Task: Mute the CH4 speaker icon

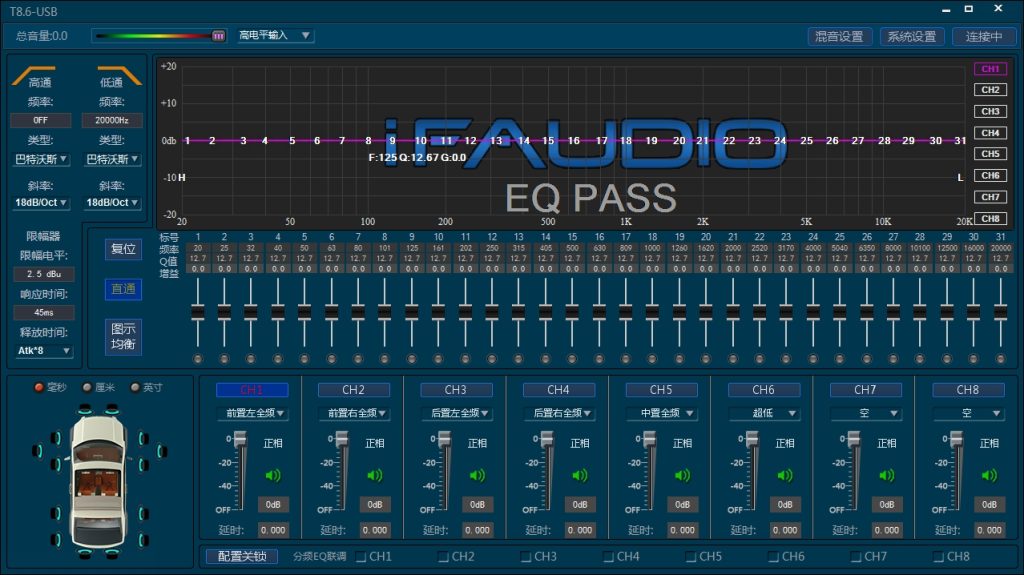Action: click(580, 475)
